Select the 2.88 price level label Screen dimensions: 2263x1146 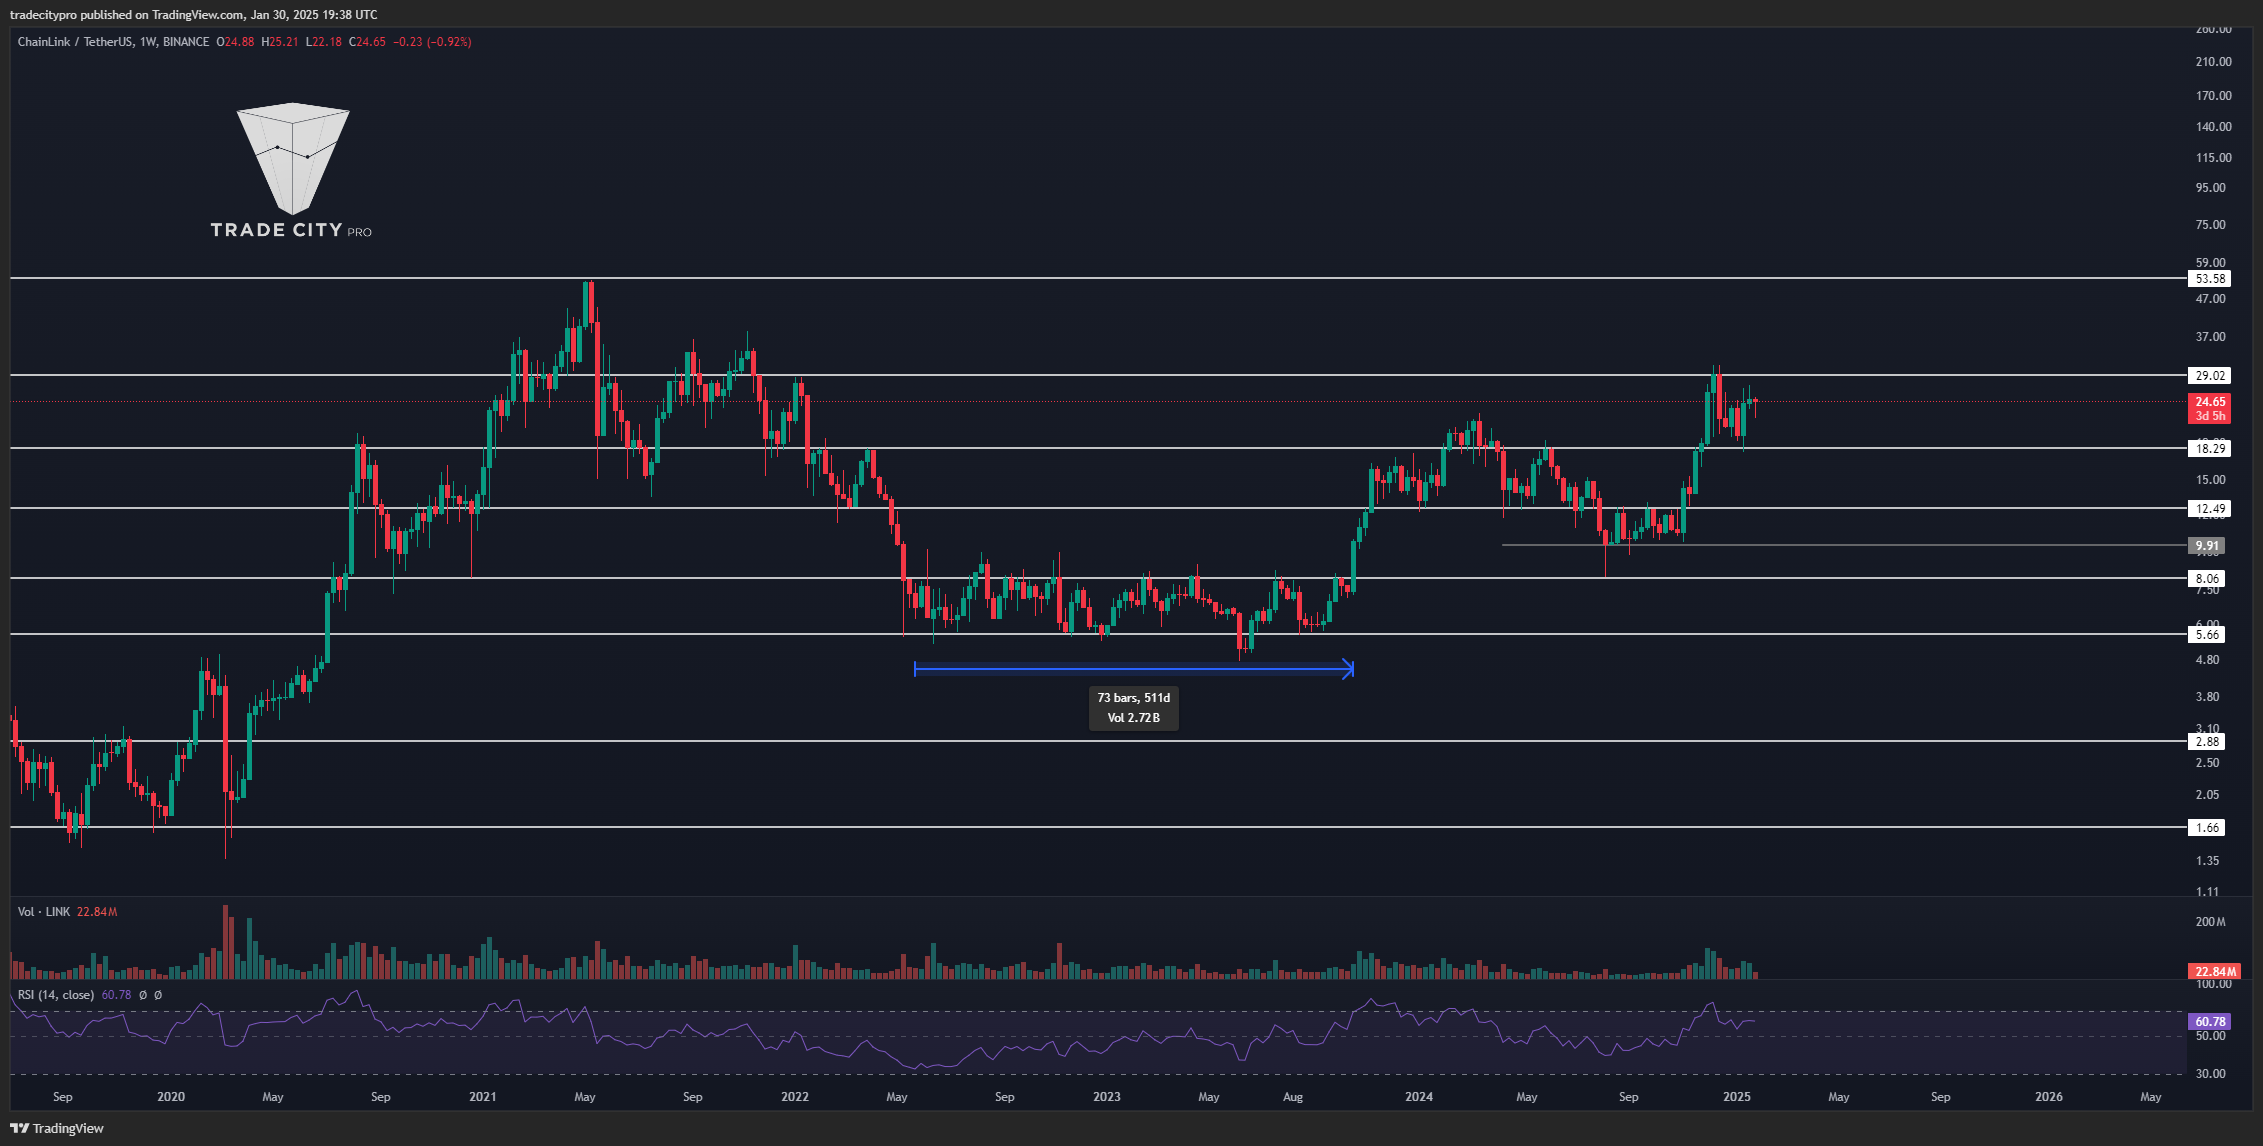(2207, 742)
